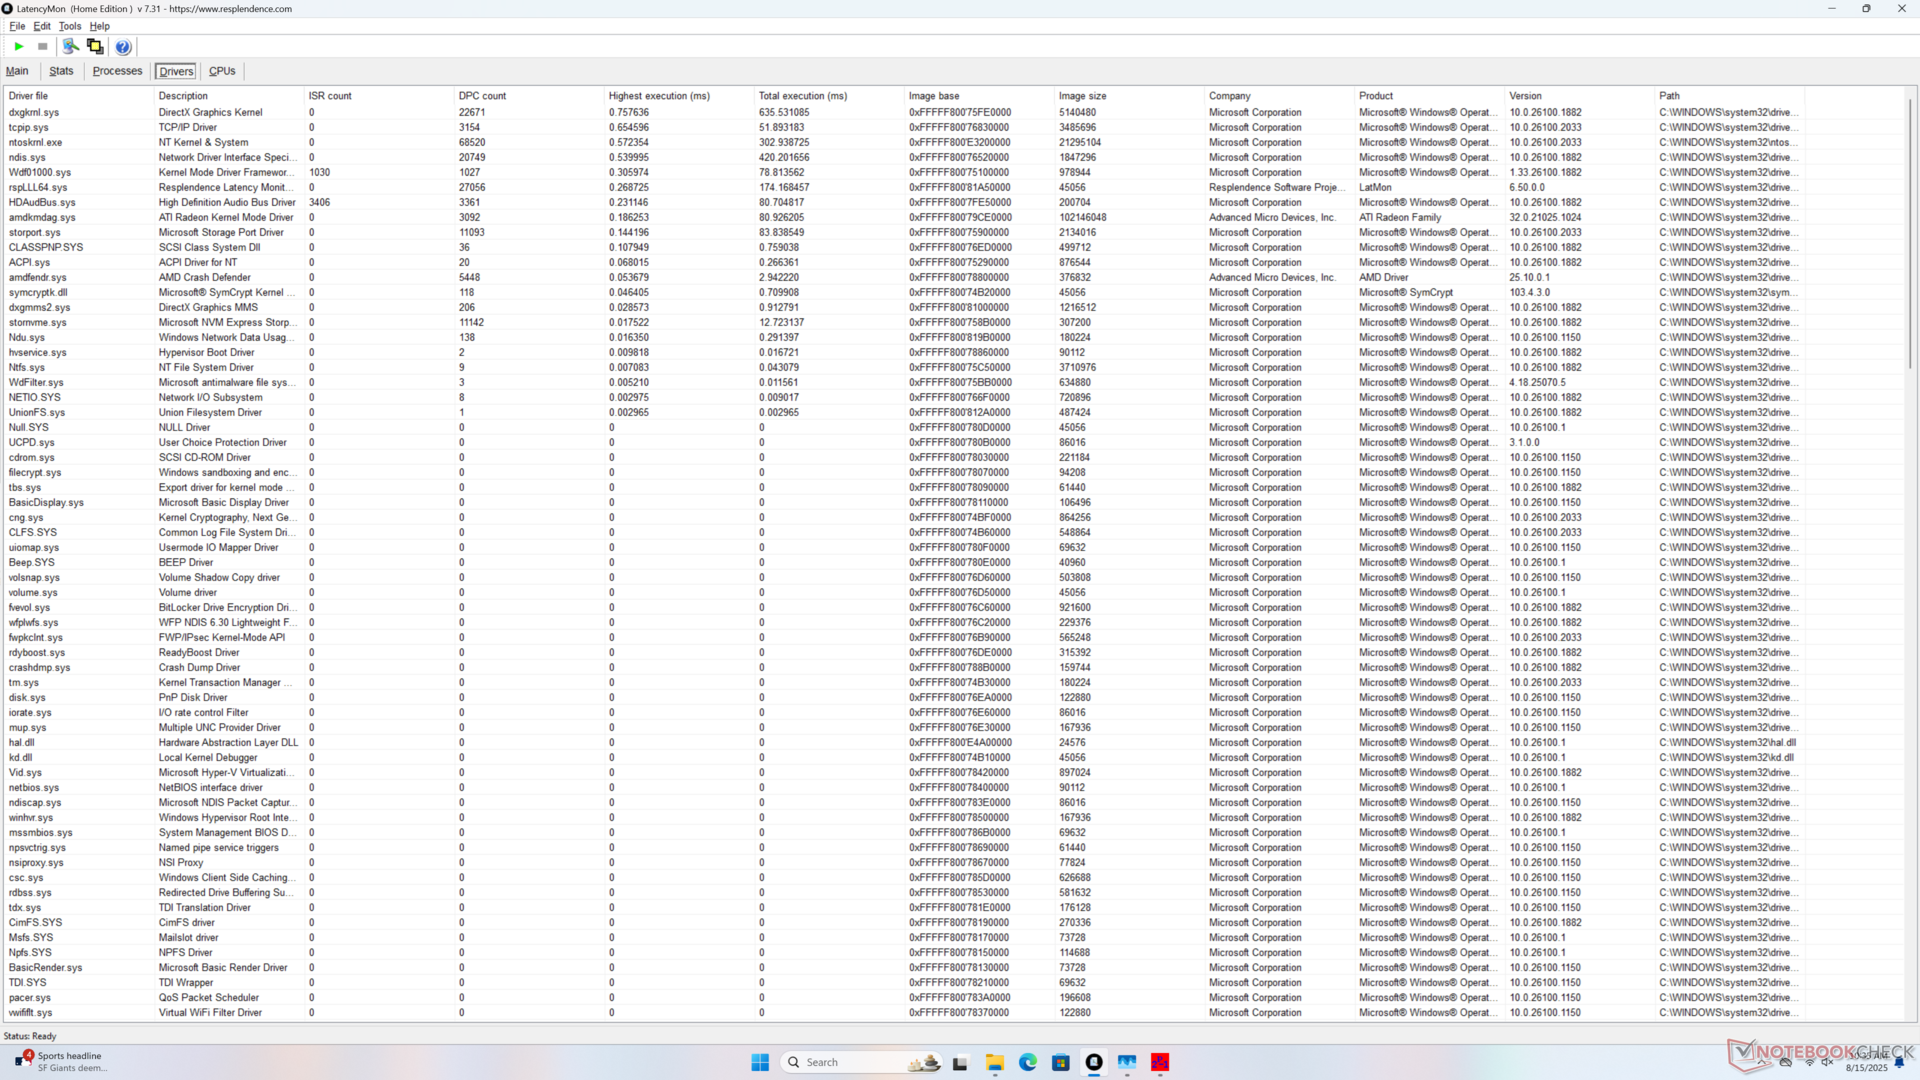Viewport: 1920px width, 1080px height.
Task: Sort by the ISR count column header
Action: click(x=379, y=96)
